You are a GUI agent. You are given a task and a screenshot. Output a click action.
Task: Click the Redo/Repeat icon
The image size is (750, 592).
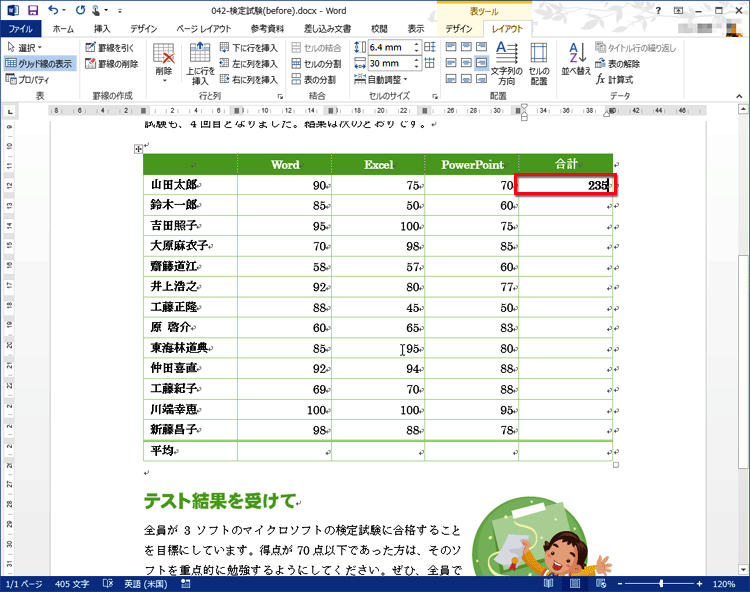(80, 10)
